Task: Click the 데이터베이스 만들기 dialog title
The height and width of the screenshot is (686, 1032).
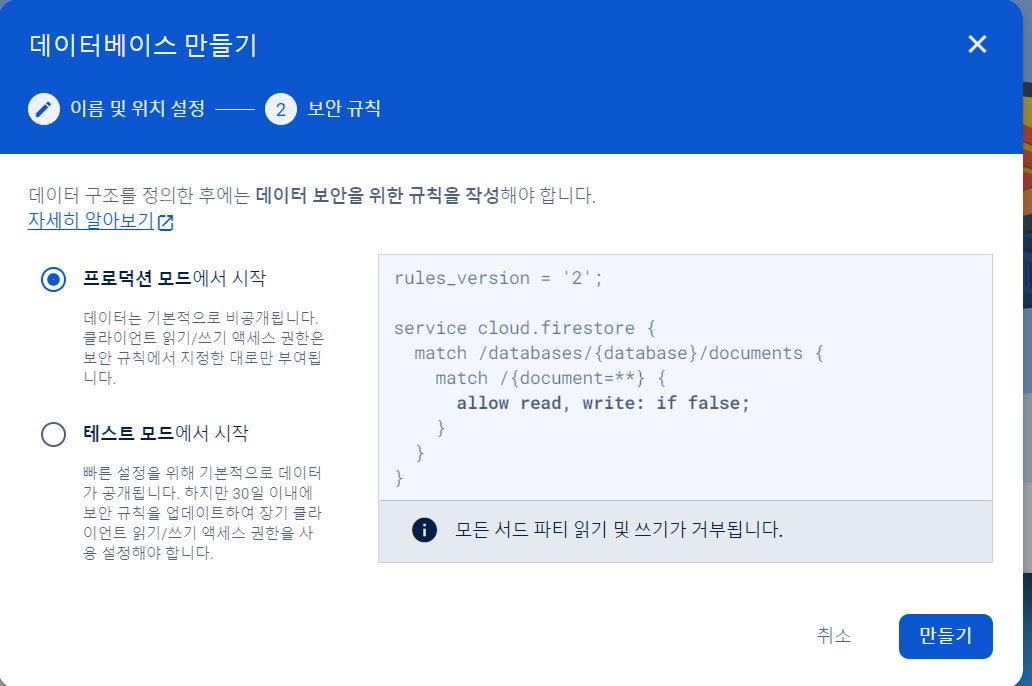Action: [x=143, y=45]
